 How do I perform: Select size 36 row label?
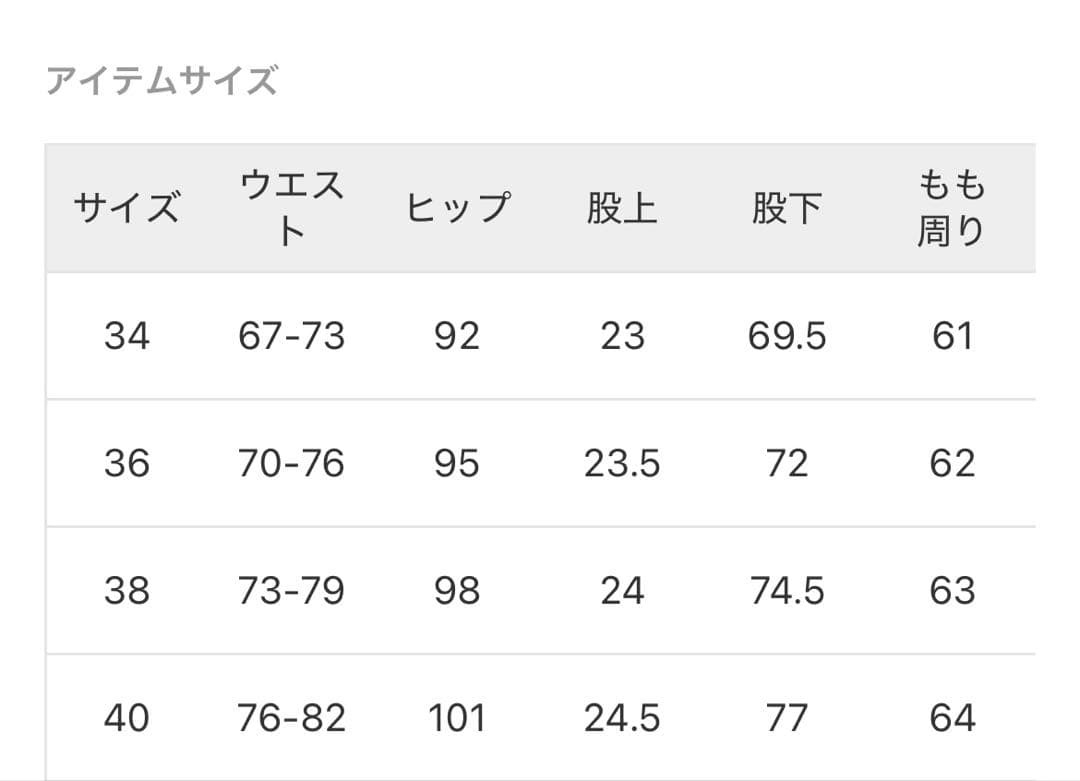tap(127, 463)
